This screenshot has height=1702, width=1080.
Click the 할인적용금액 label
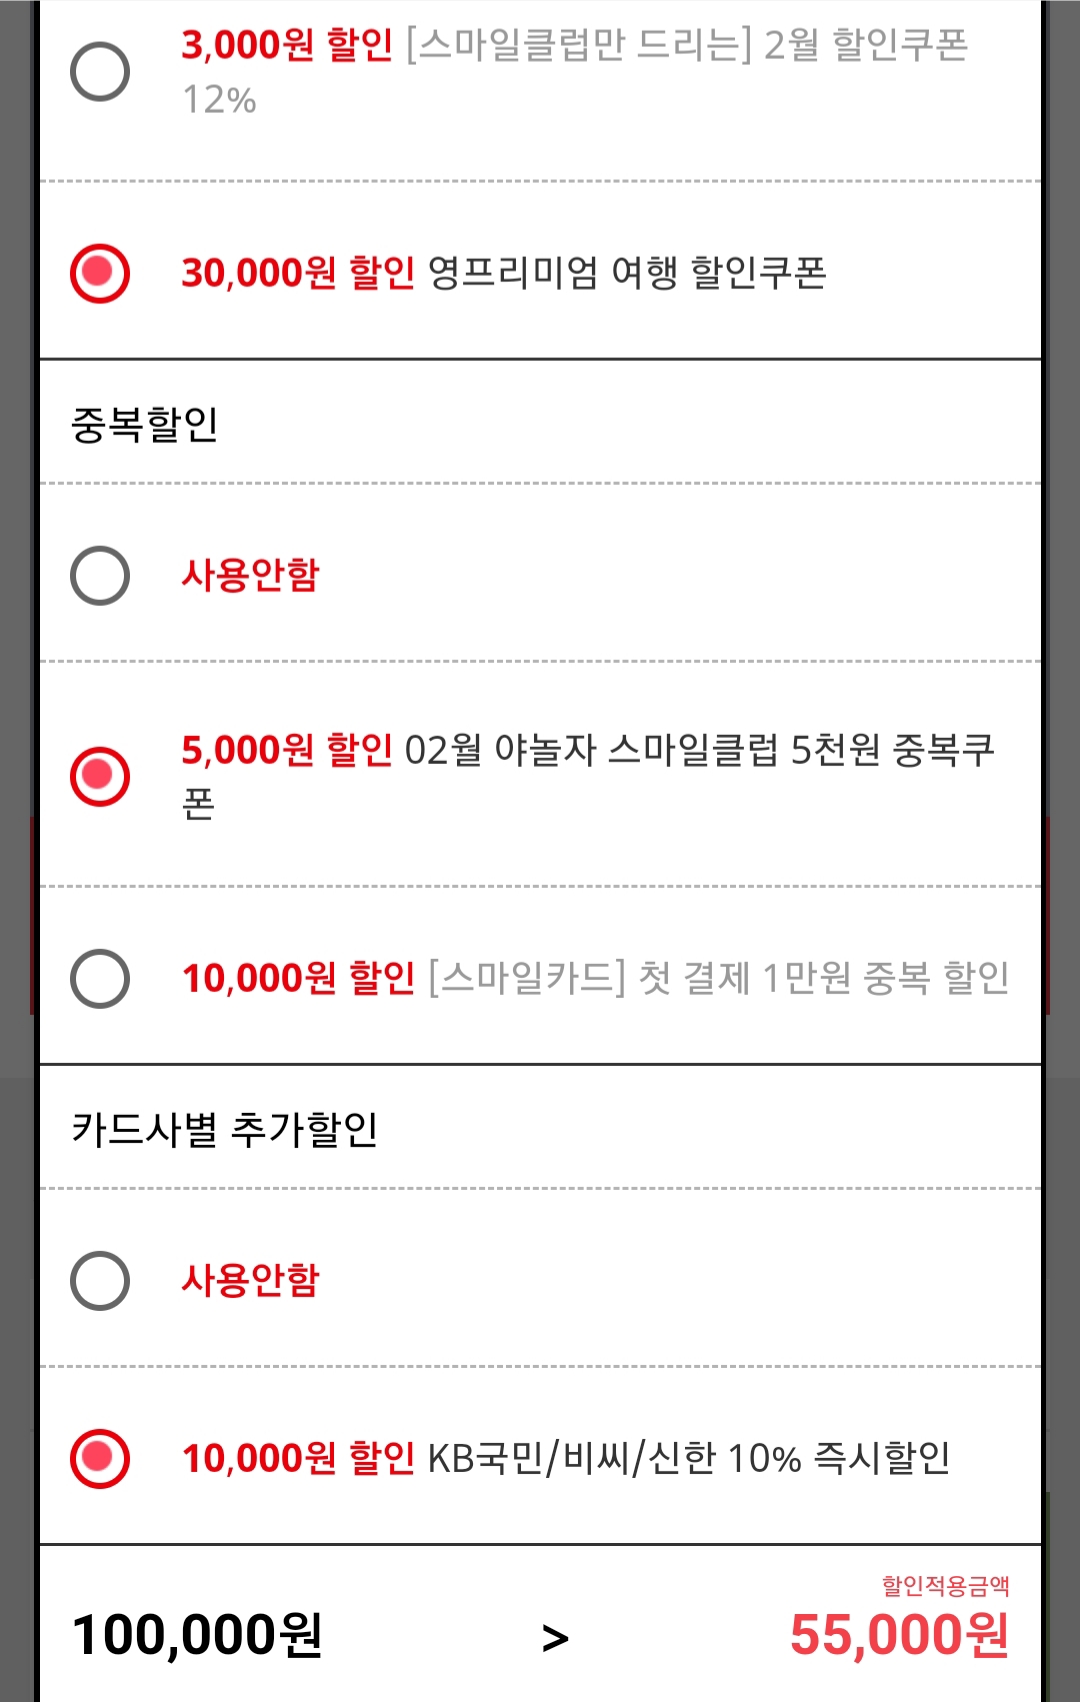coord(945,1585)
